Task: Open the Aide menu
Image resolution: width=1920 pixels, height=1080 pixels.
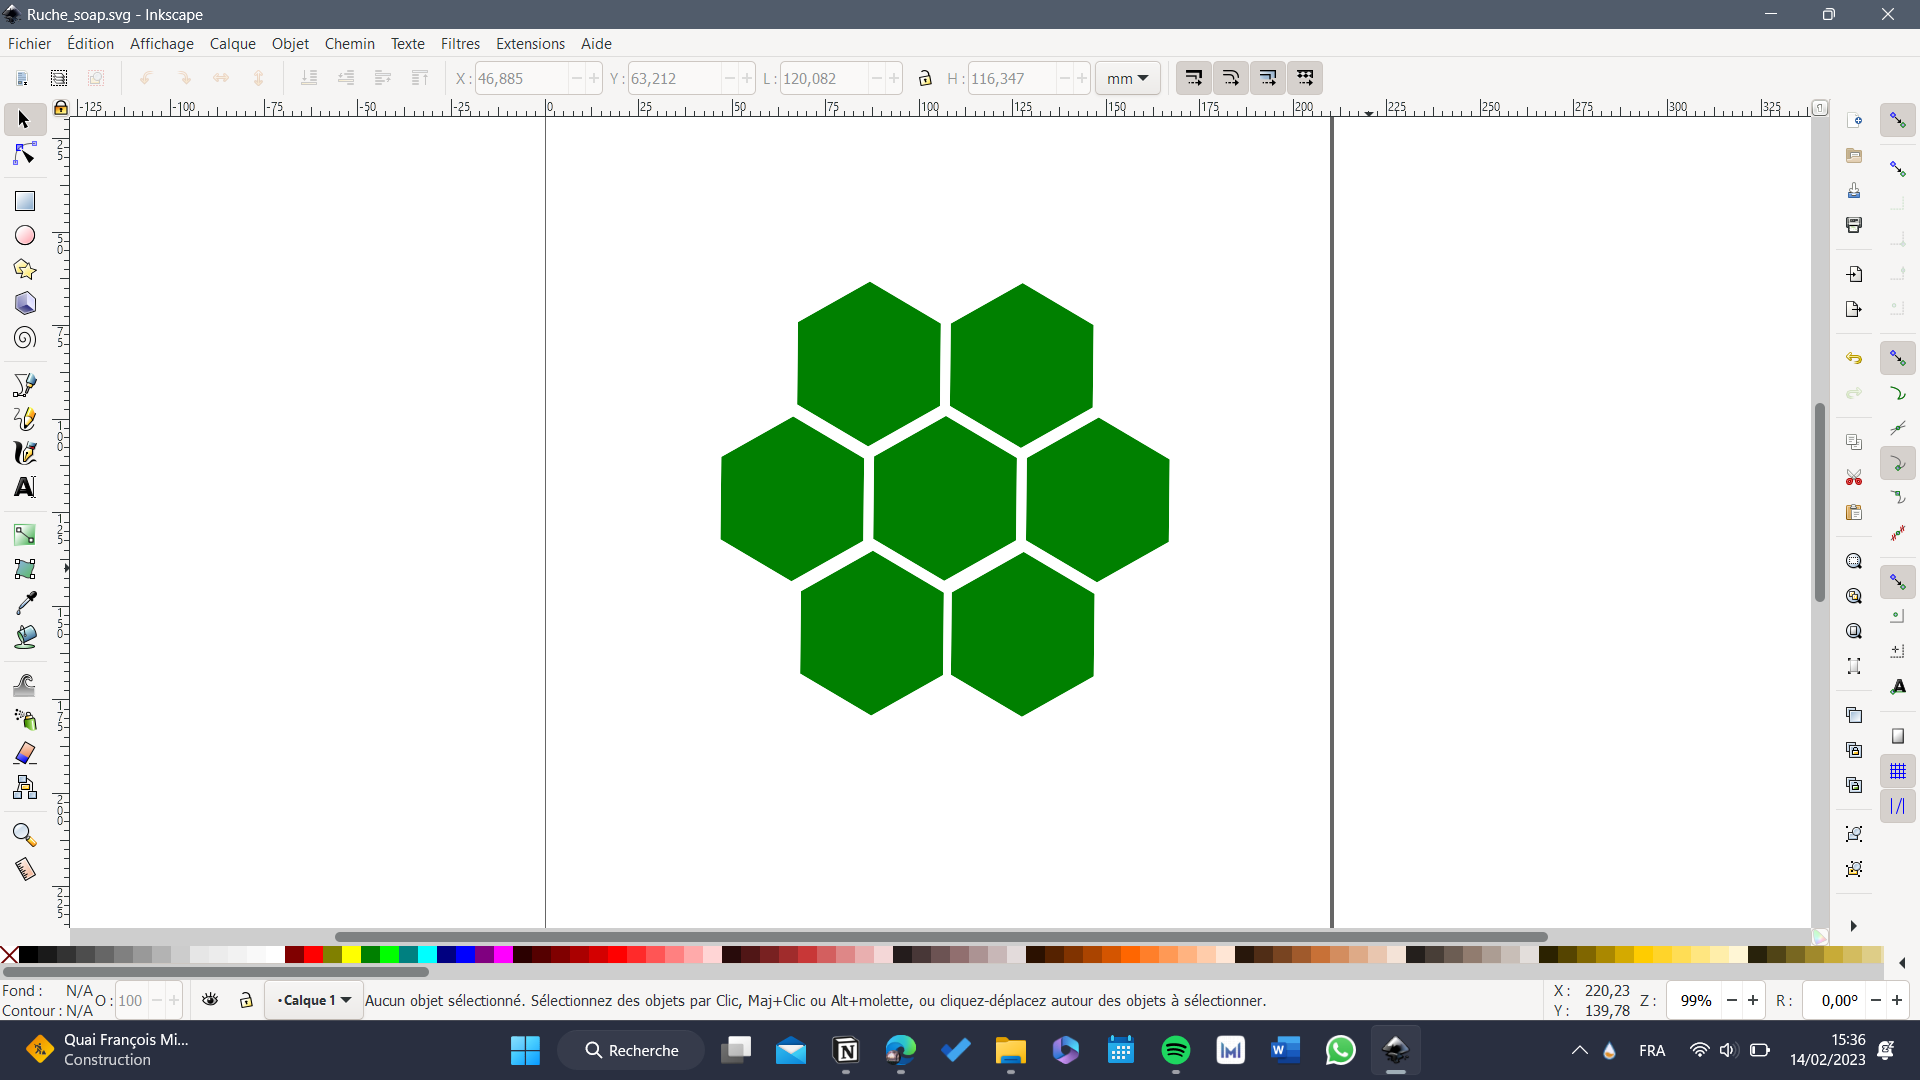Action: (x=596, y=44)
